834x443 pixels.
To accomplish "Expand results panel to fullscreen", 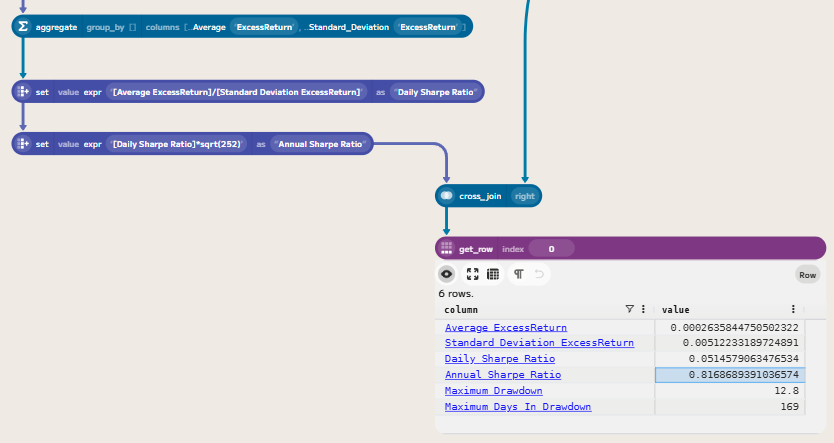I will coord(473,274).
